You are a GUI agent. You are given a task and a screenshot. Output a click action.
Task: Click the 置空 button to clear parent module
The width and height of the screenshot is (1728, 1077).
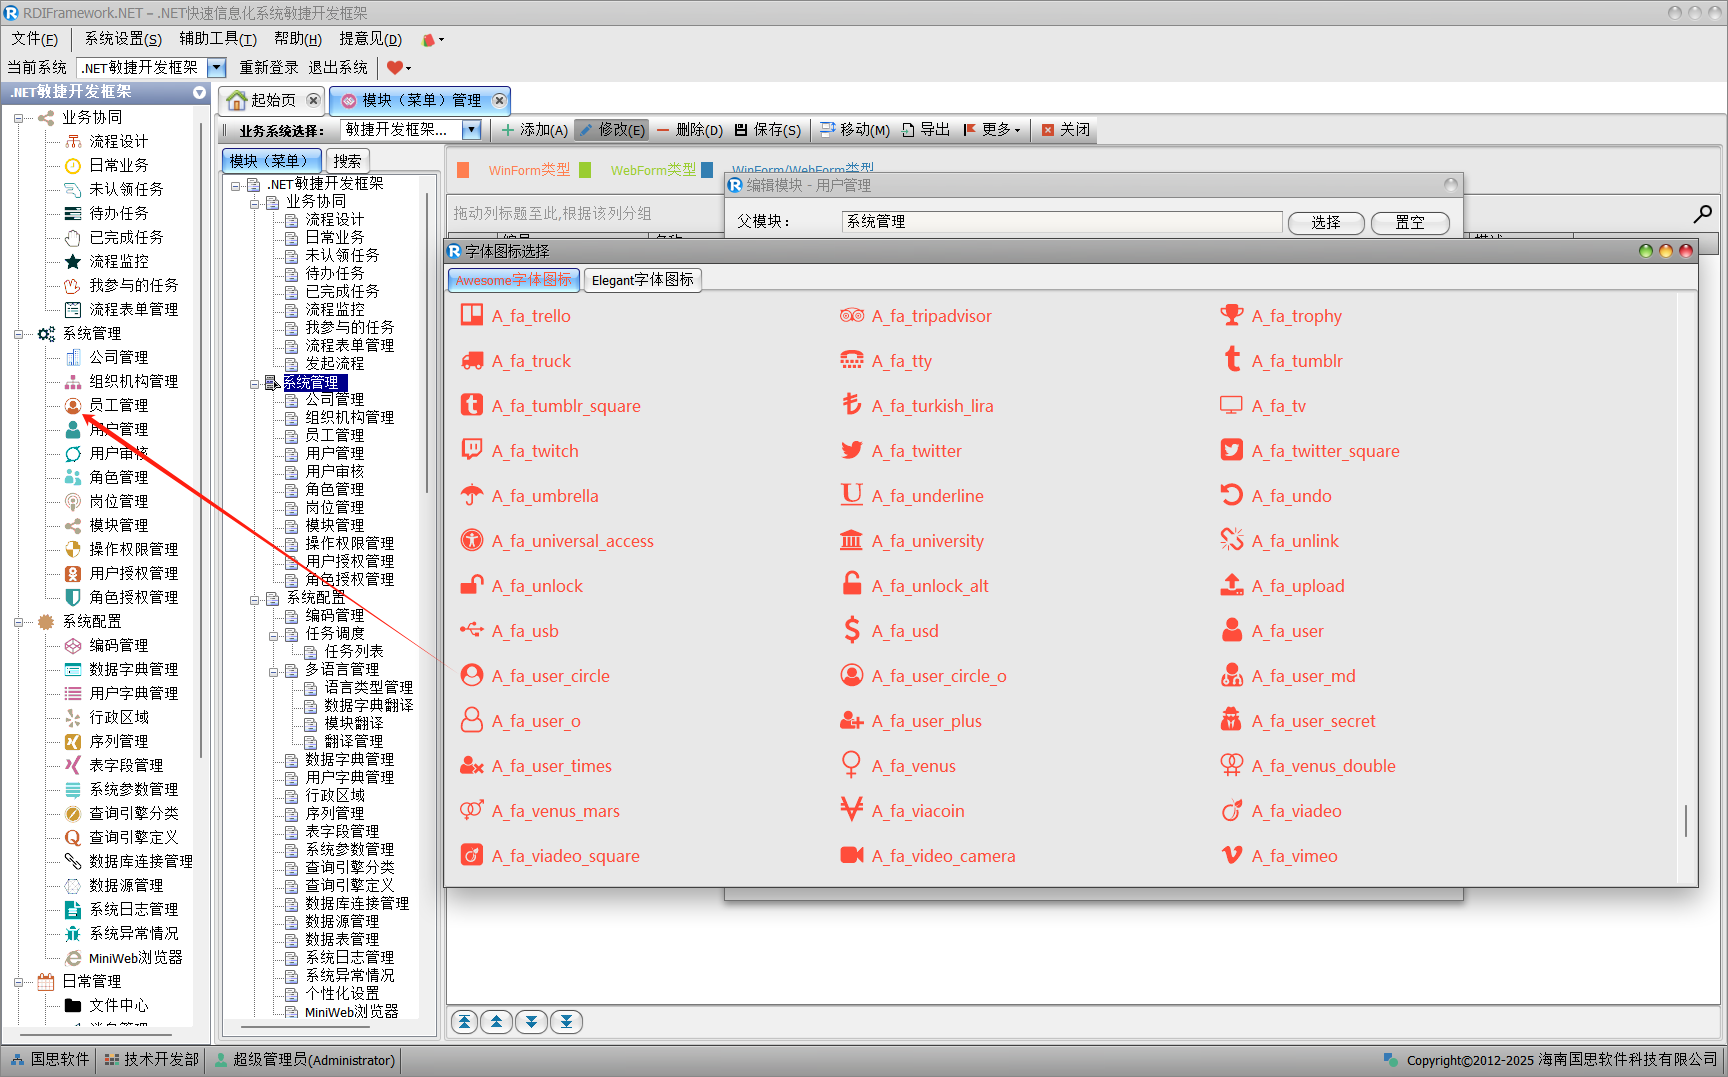pos(1410,222)
